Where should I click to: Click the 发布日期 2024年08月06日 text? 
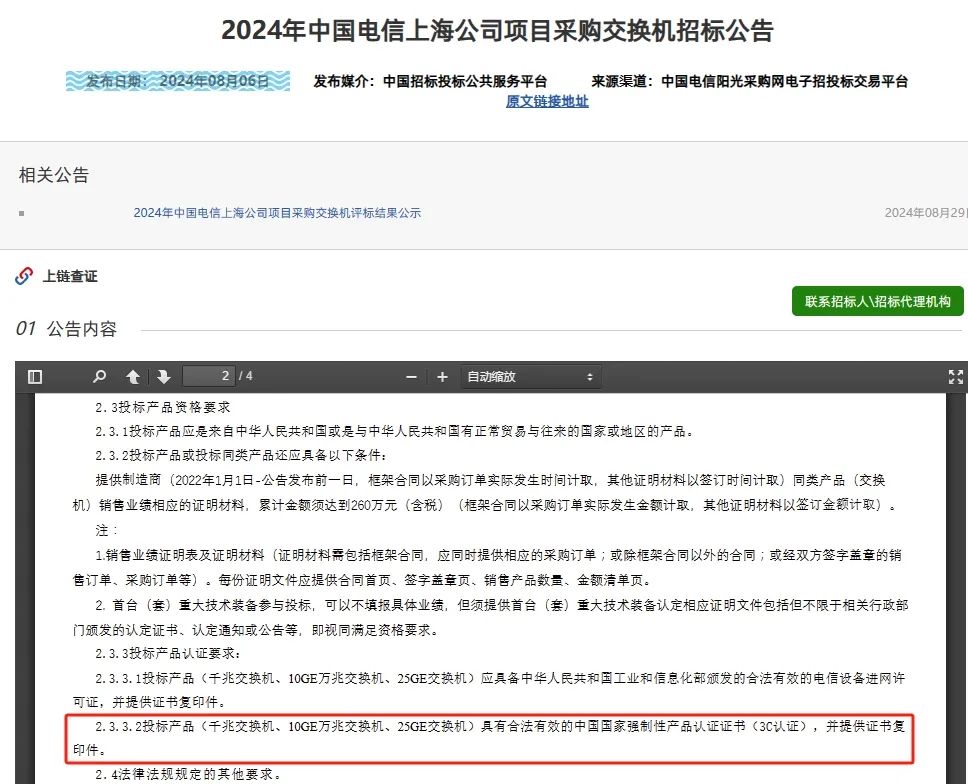coord(178,81)
